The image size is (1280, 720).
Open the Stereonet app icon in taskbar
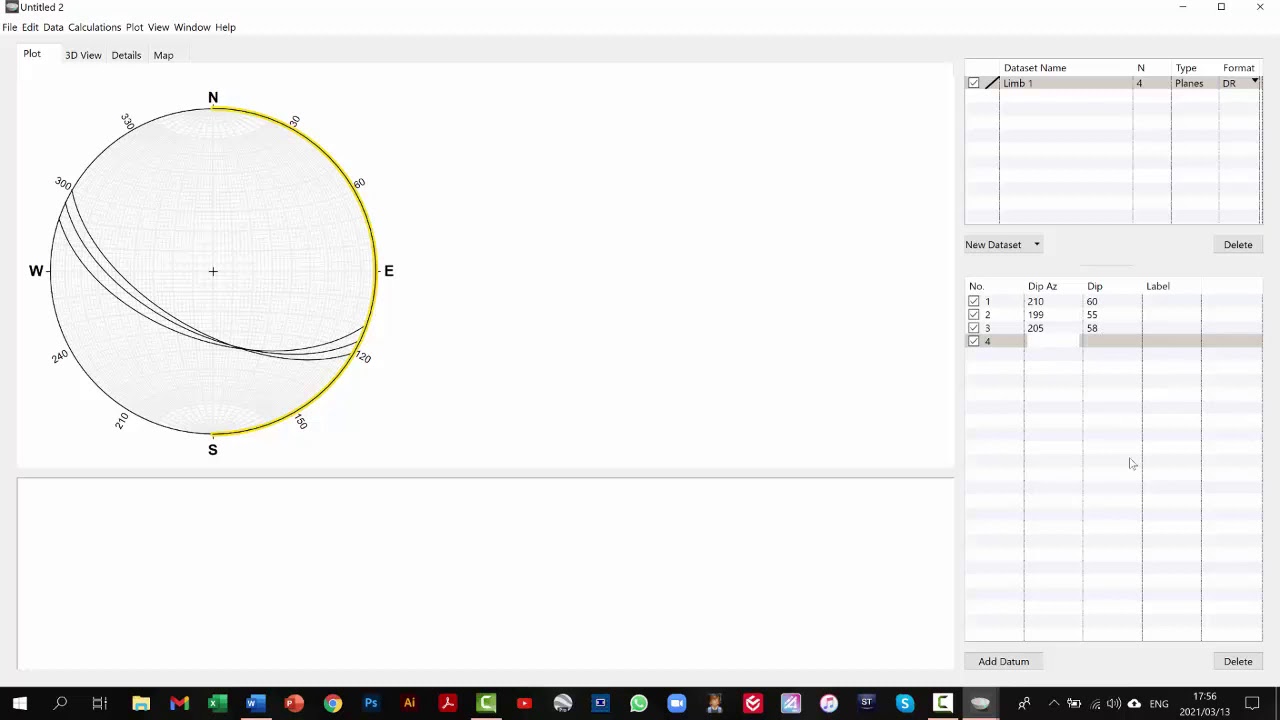click(x=980, y=704)
